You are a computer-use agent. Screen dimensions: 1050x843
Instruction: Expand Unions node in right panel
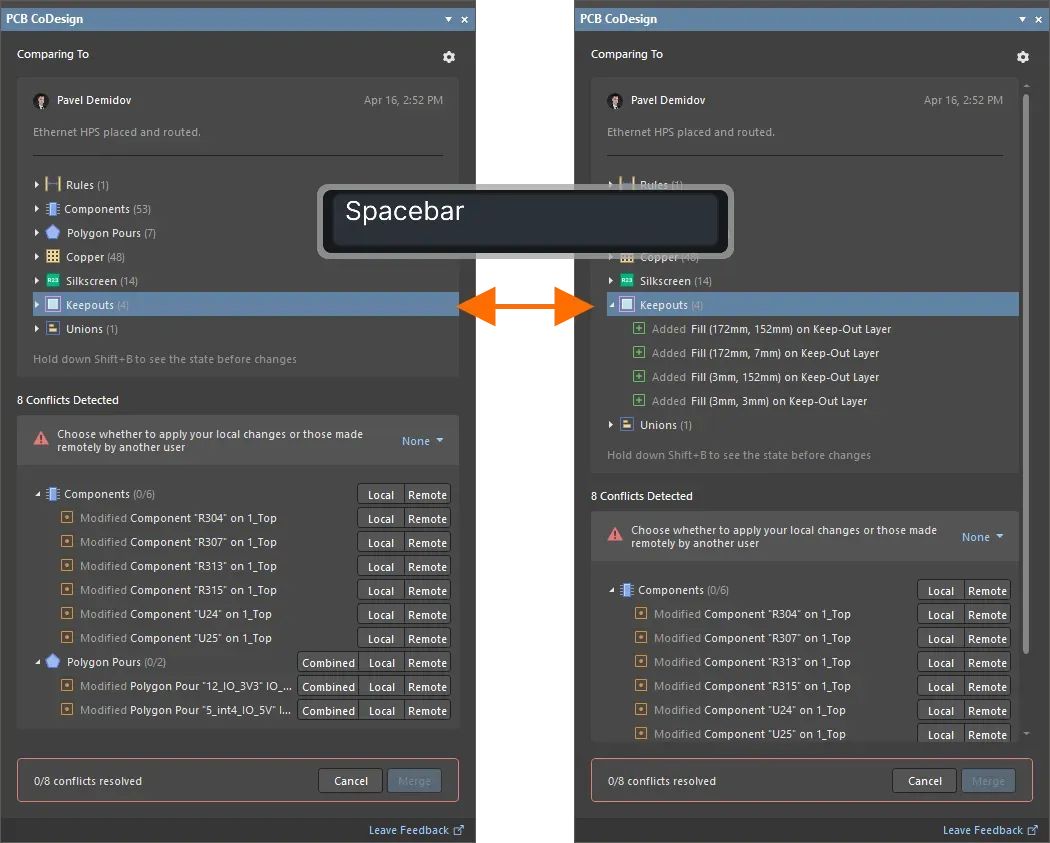click(x=611, y=425)
